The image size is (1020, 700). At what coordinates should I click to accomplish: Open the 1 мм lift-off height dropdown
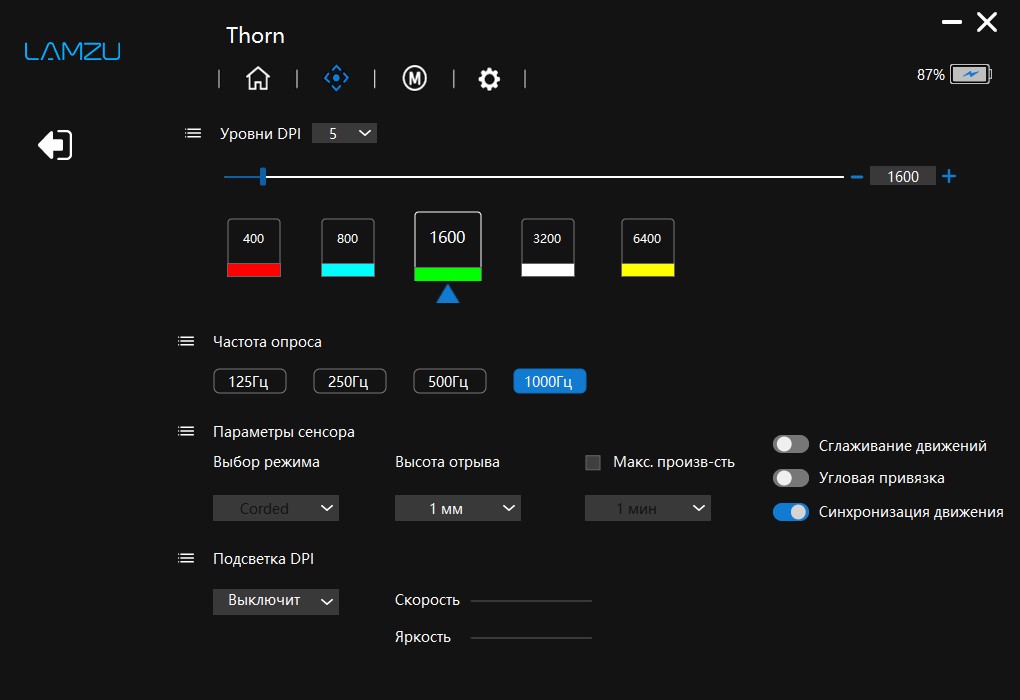(457, 508)
